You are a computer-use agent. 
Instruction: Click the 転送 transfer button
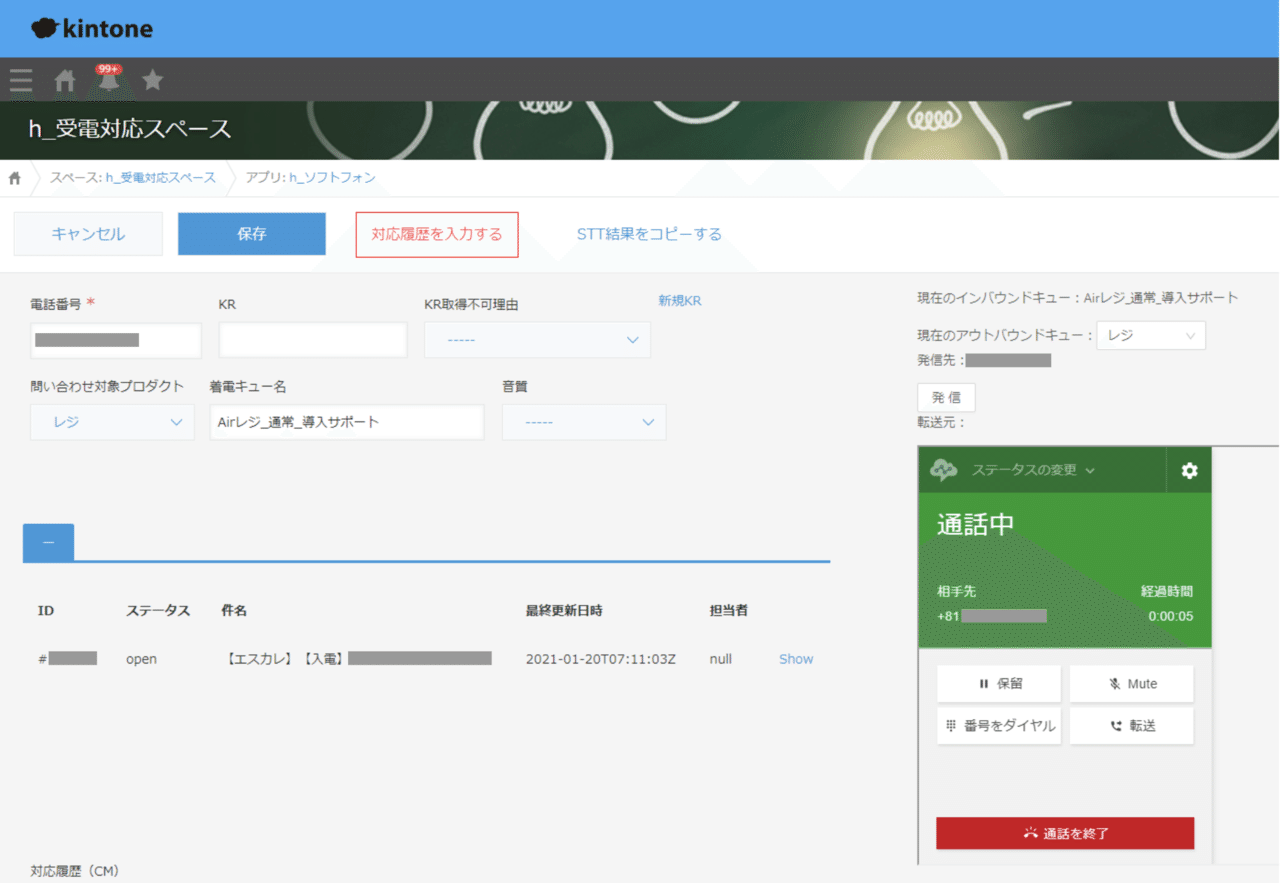click(x=1132, y=726)
